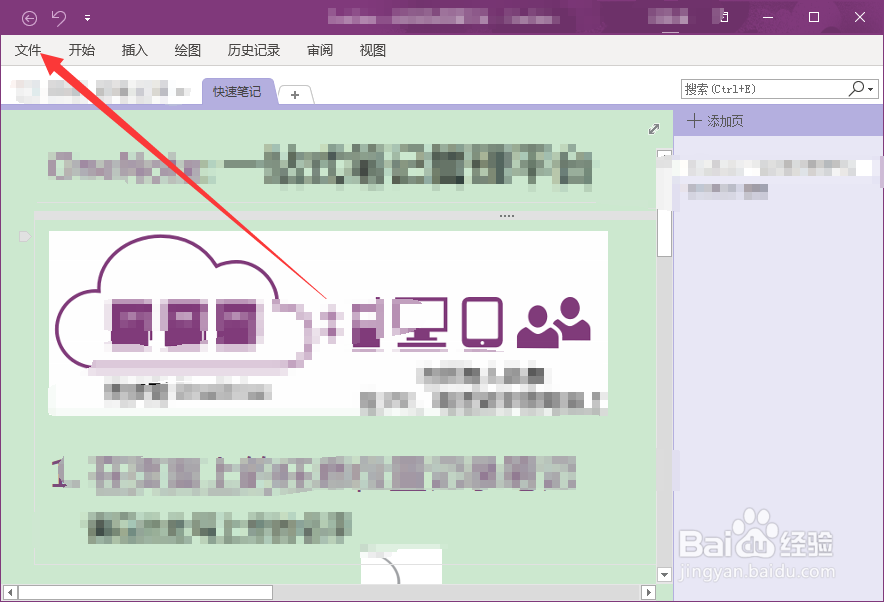The width and height of the screenshot is (884, 602).
Task: Select the 审阅 ribbon tab
Action: 320,50
